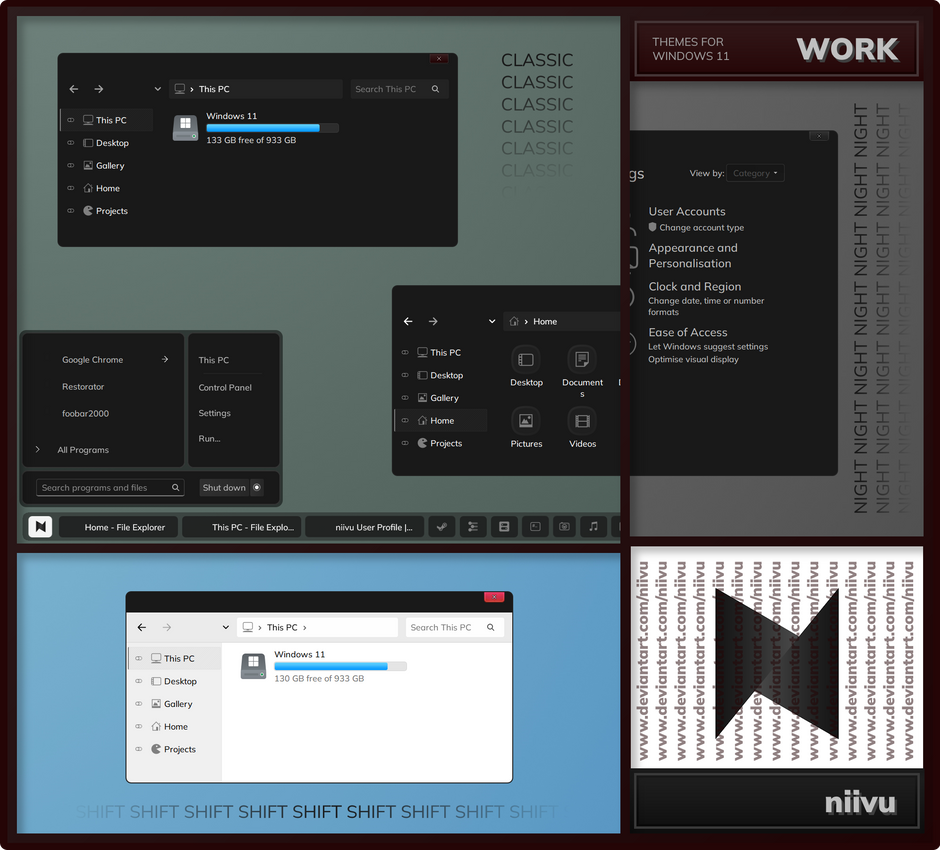Open the start menu logo button on taskbar
This screenshot has height=850, width=940.
click(x=40, y=527)
